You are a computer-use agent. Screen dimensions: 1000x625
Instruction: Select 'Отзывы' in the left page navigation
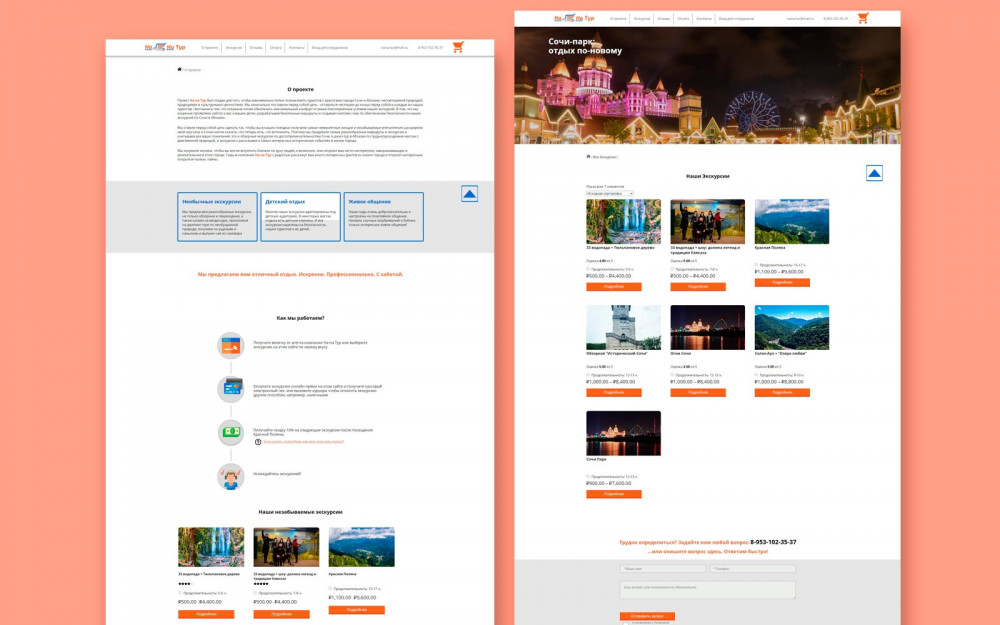(256, 47)
